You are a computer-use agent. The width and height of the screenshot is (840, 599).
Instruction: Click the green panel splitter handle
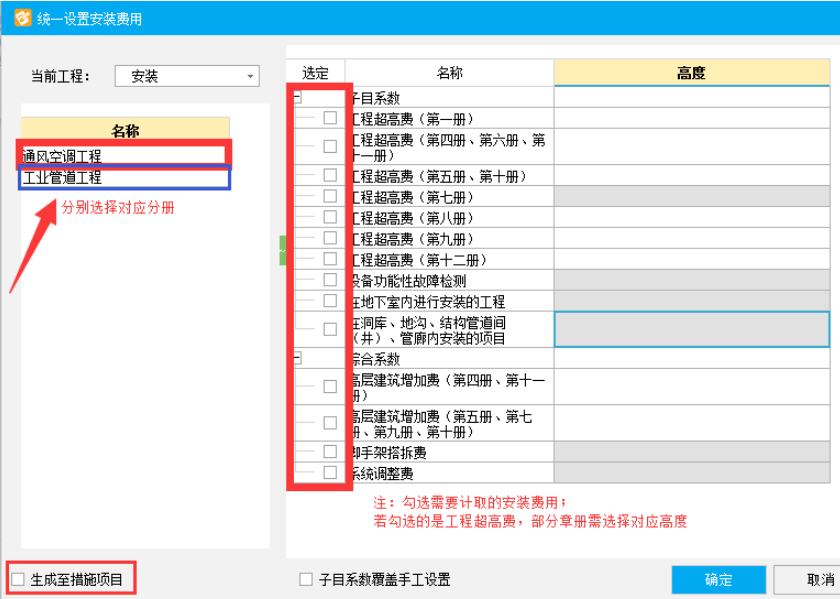(283, 250)
